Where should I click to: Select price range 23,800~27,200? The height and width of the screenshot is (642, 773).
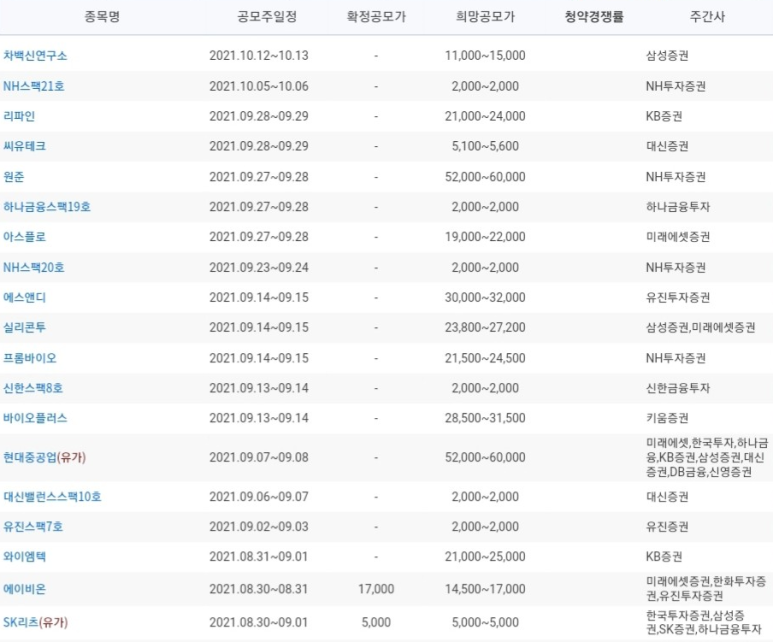pyautogui.click(x=485, y=327)
